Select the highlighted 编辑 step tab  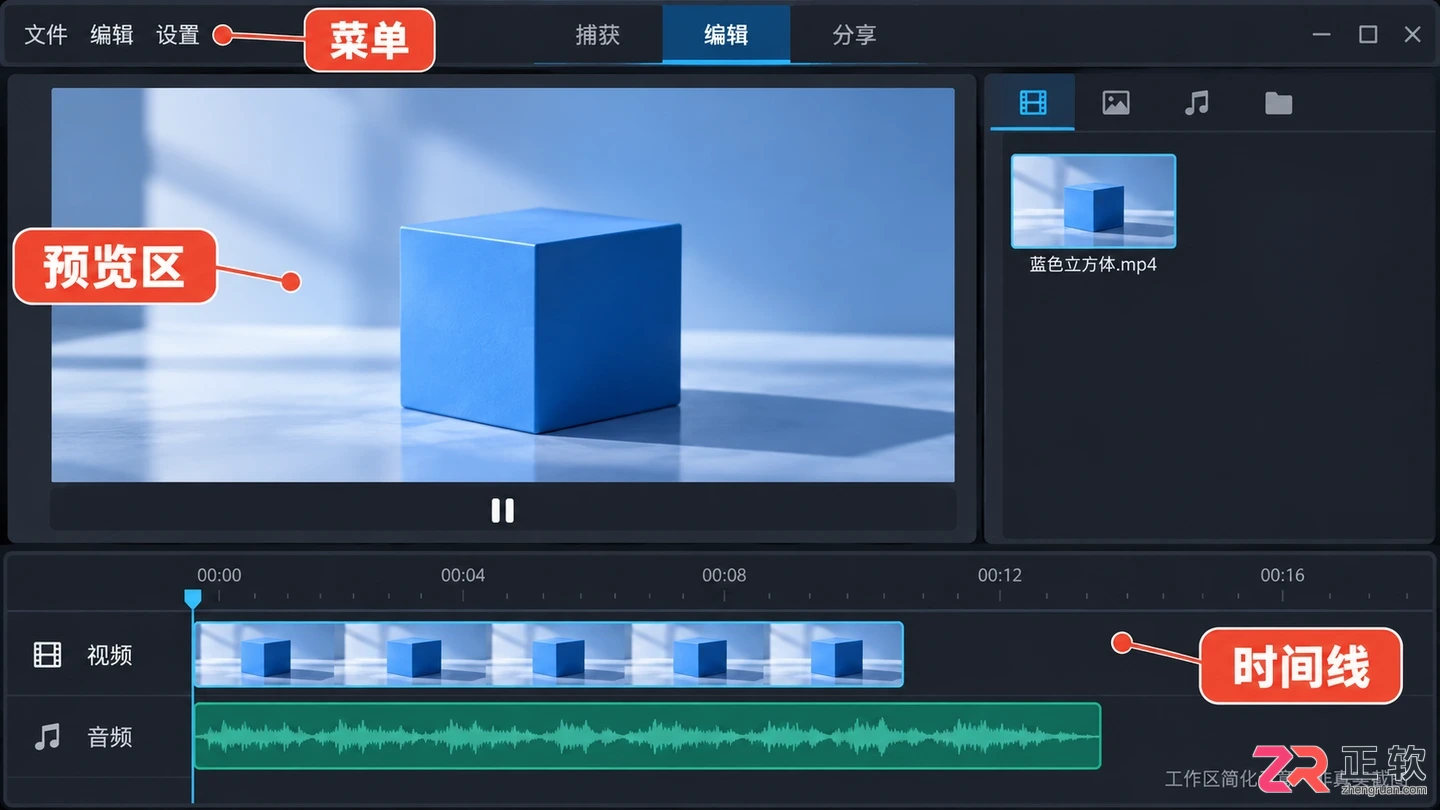726,35
